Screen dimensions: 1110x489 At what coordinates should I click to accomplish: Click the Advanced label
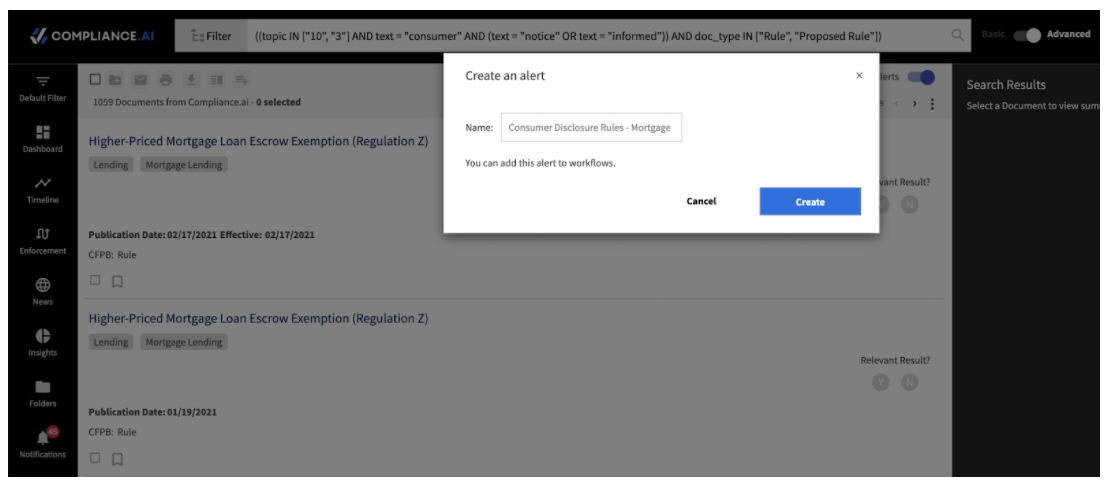coord(1068,34)
